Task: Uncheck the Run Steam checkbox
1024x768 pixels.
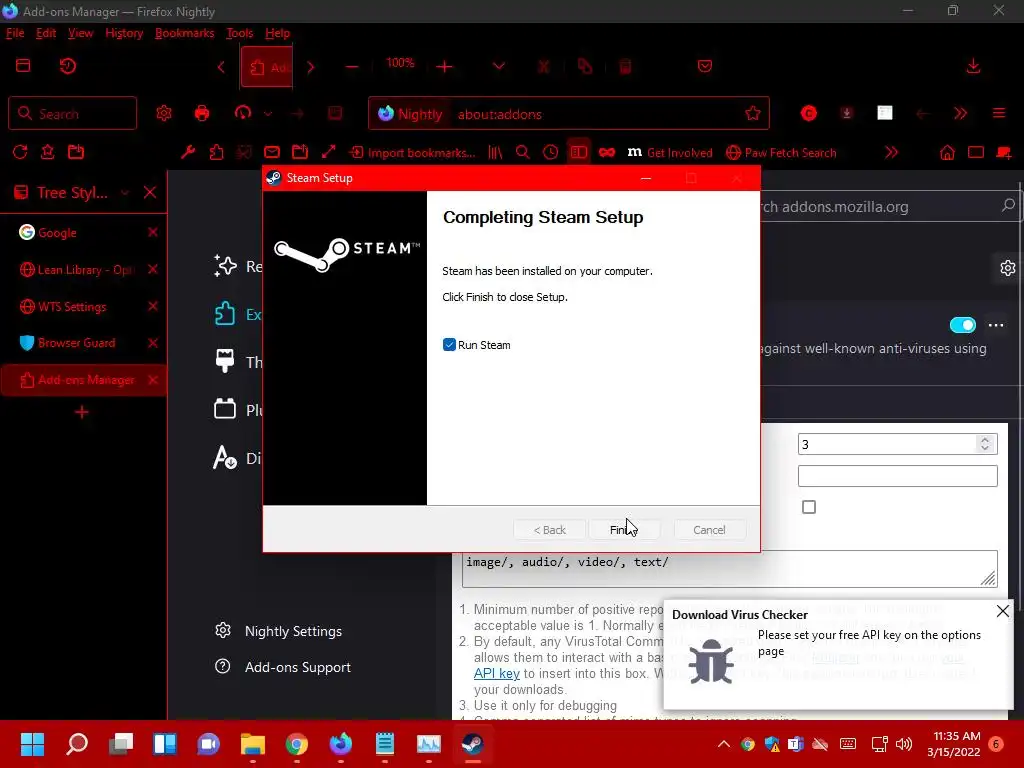Action: [x=449, y=345]
